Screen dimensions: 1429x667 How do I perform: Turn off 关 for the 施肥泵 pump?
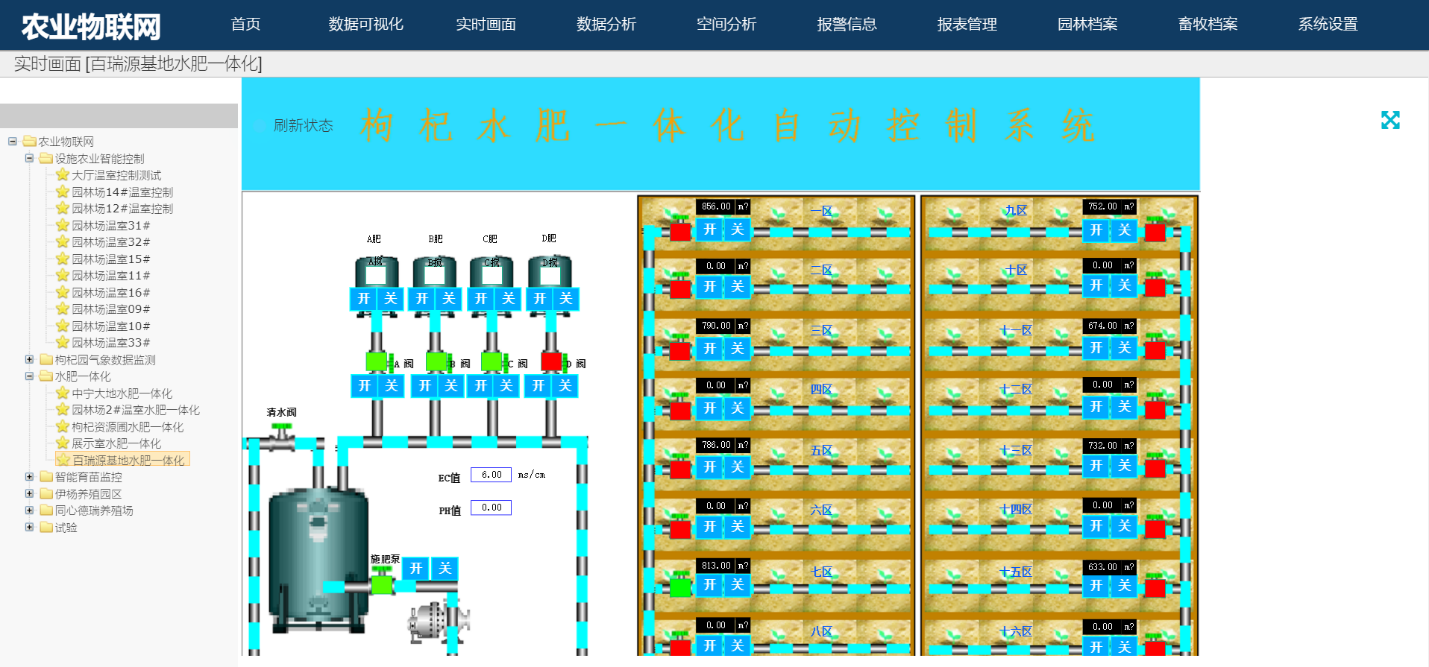(444, 568)
